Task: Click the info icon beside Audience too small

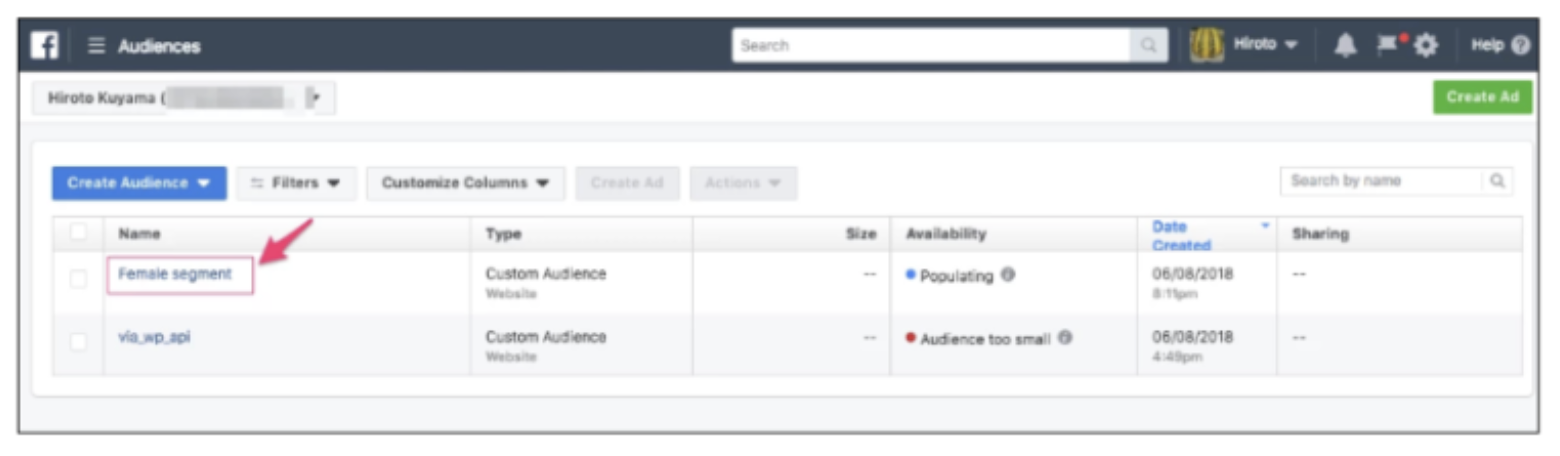Action: click(x=1065, y=339)
